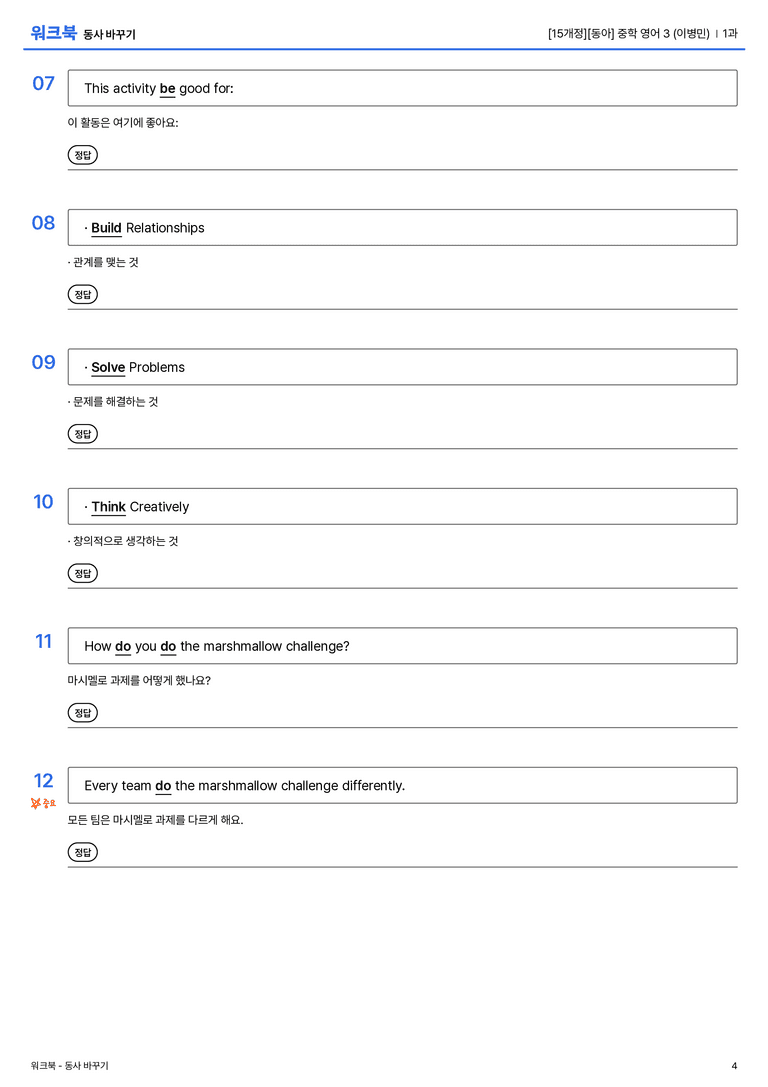The width and height of the screenshot is (768, 1087).
Task: Click the orange 중요 star mark
Action: (43, 803)
